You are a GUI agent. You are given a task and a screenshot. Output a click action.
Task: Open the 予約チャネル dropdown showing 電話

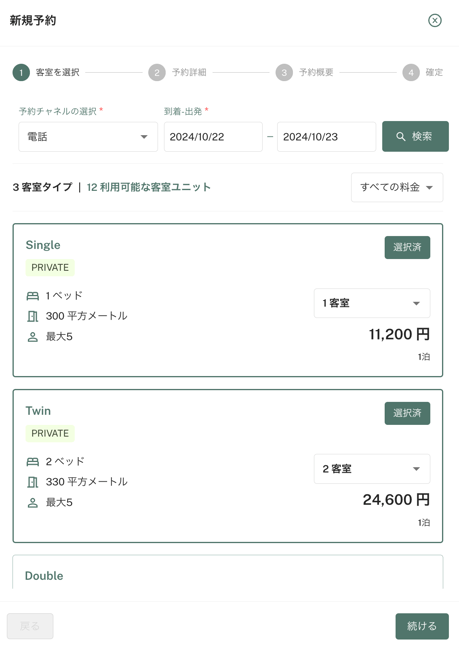[88, 137]
